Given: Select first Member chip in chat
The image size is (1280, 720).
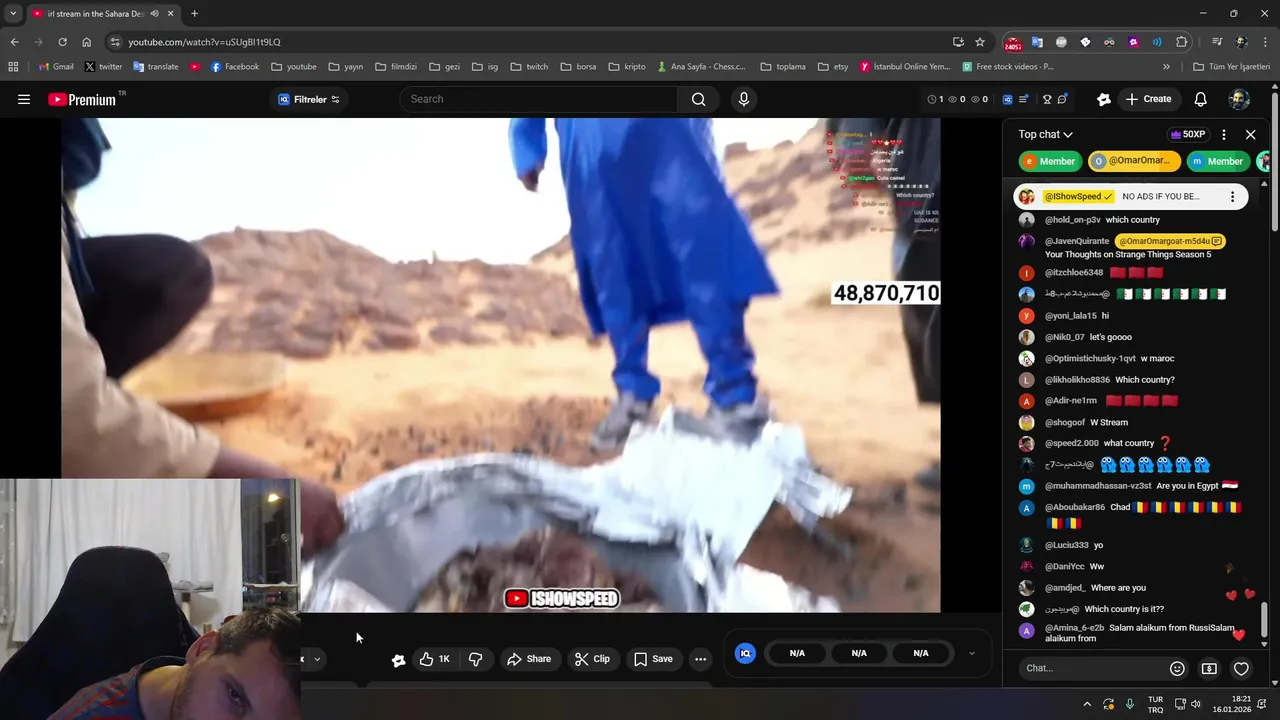Looking at the screenshot, I should pos(1050,161).
